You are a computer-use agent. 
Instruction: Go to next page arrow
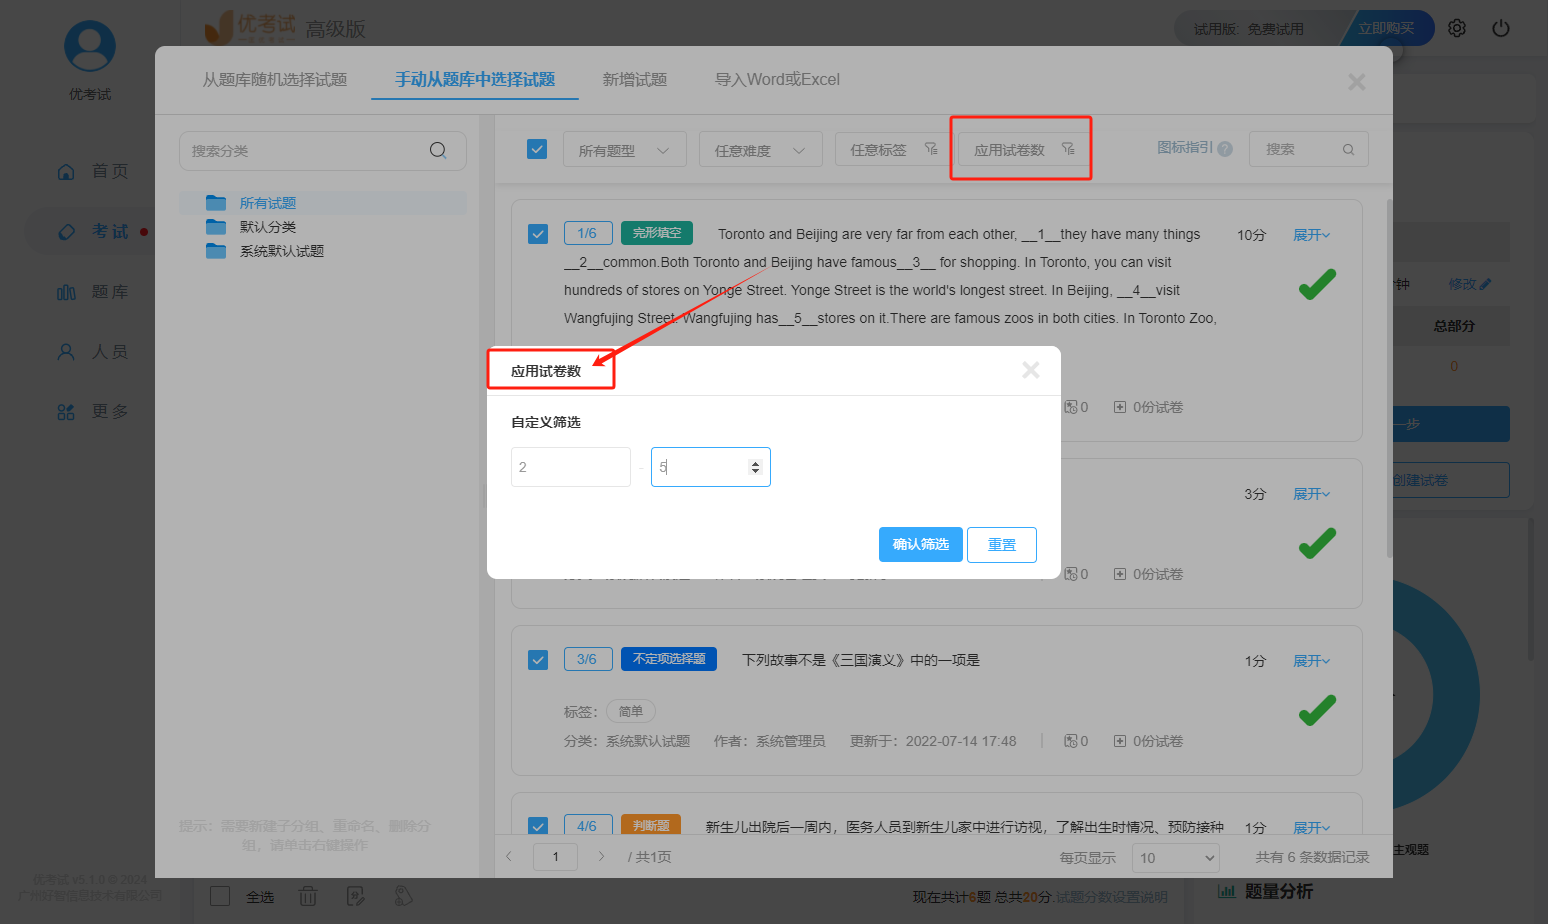tap(601, 856)
